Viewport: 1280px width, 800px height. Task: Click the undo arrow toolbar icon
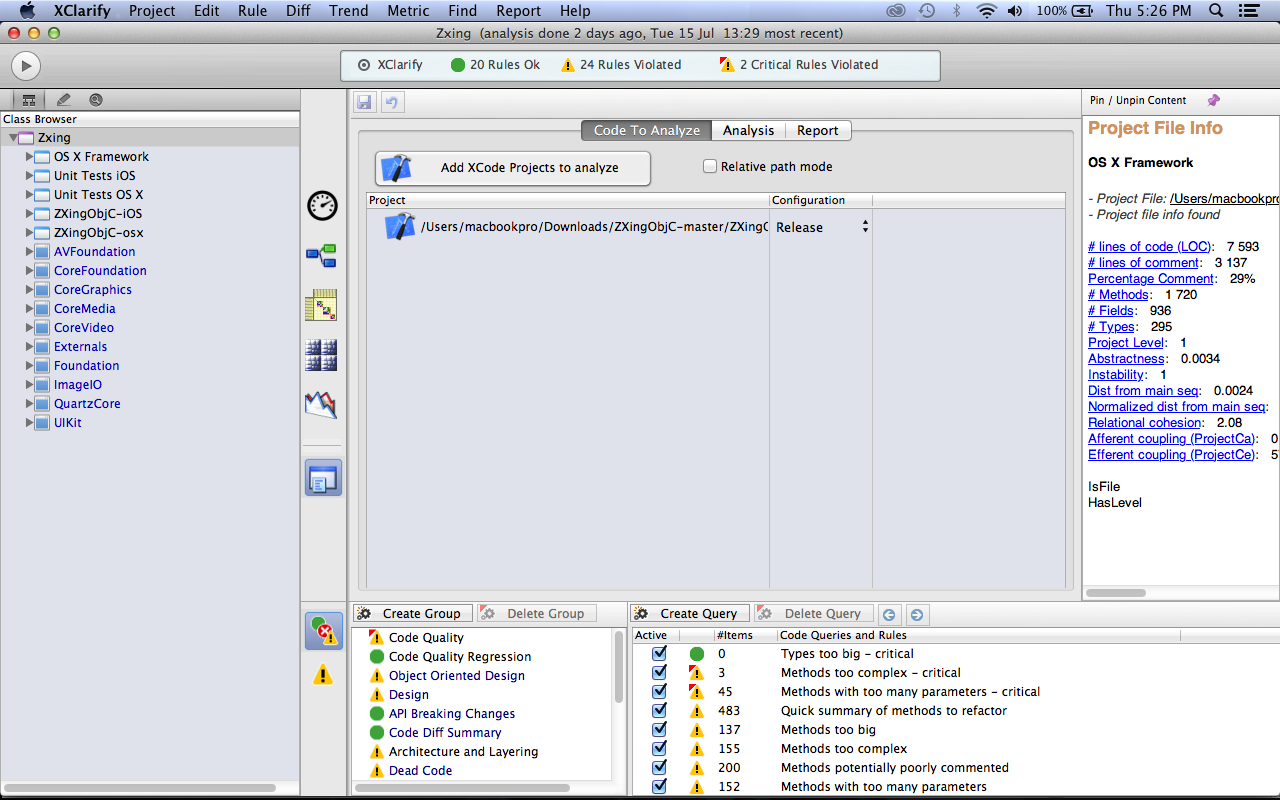coord(392,102)
